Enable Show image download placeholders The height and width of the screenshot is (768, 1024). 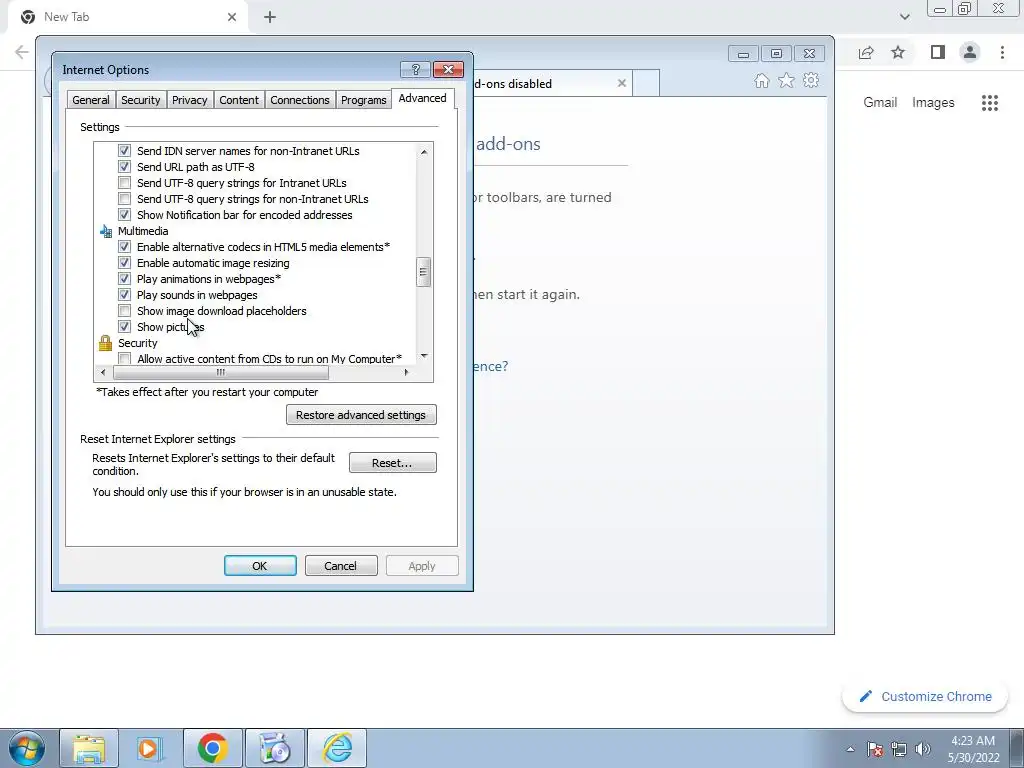124,311
